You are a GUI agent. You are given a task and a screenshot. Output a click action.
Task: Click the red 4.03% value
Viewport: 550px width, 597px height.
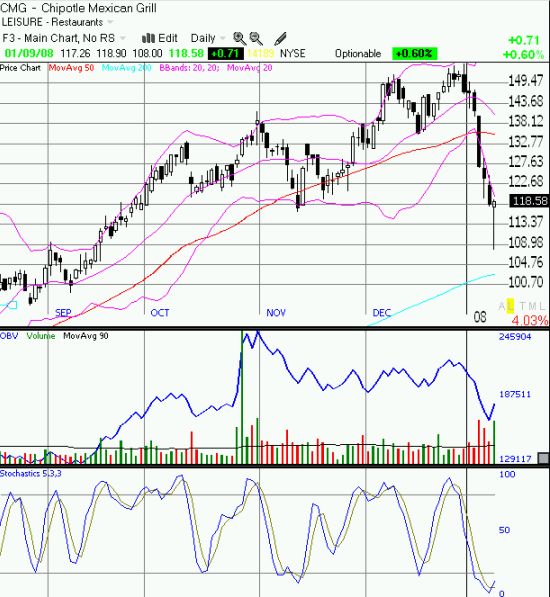(529, 320)
